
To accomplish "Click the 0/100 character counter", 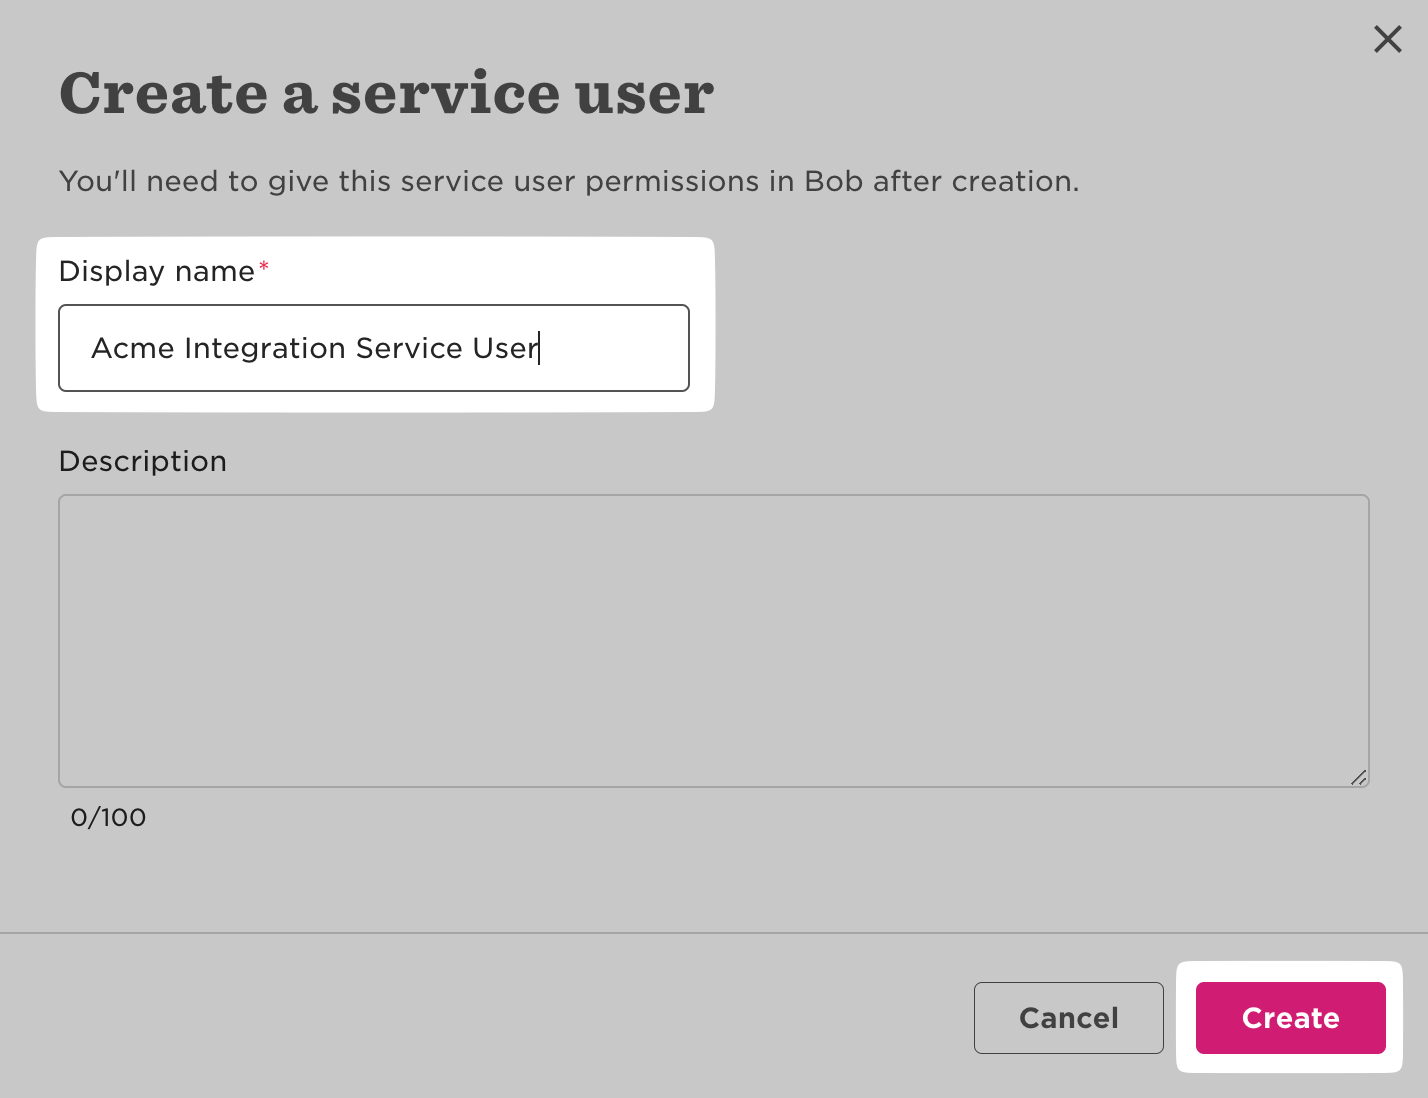I will [108, 817].
